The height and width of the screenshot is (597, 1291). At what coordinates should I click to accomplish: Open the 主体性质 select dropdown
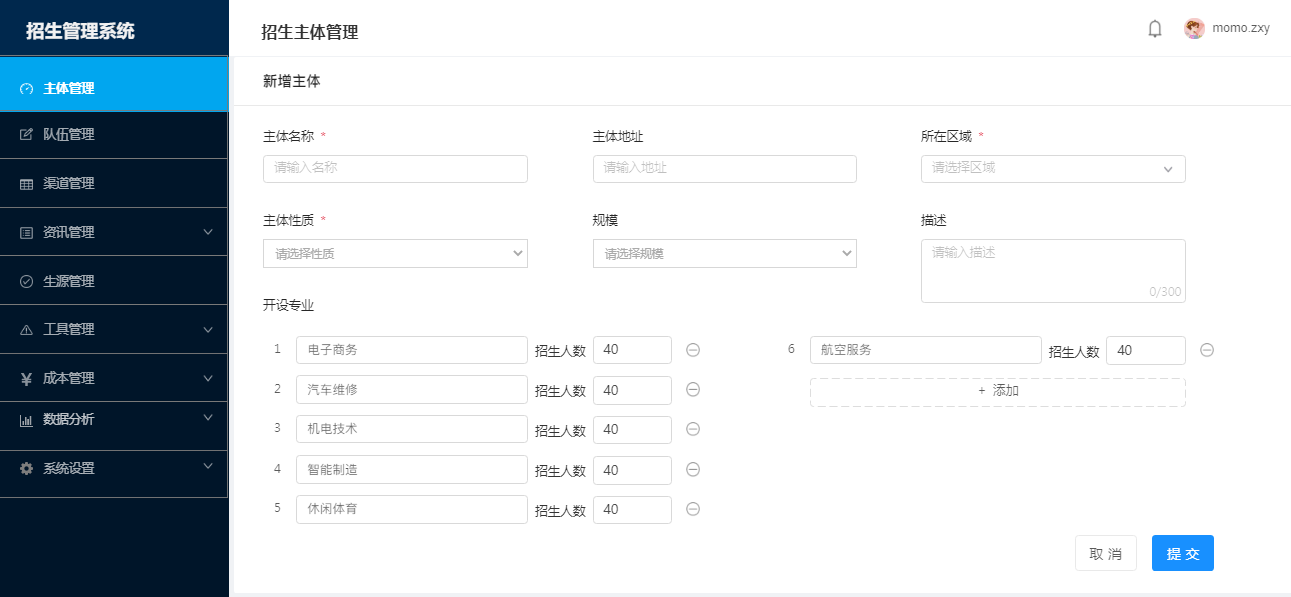tap(395, 254)
